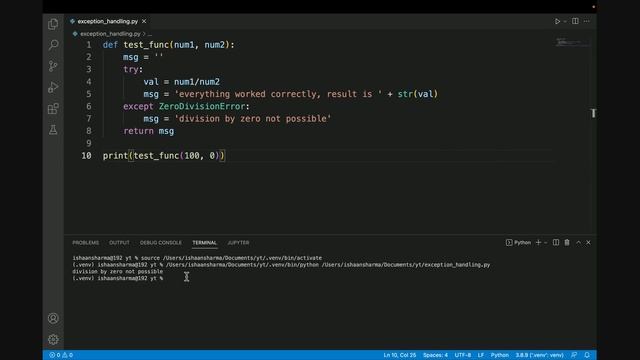Image resolution: width=640 pixels, height=360 pixels.
Task: Open notifications bell in status bar
Action: click(x=587, y=355)
